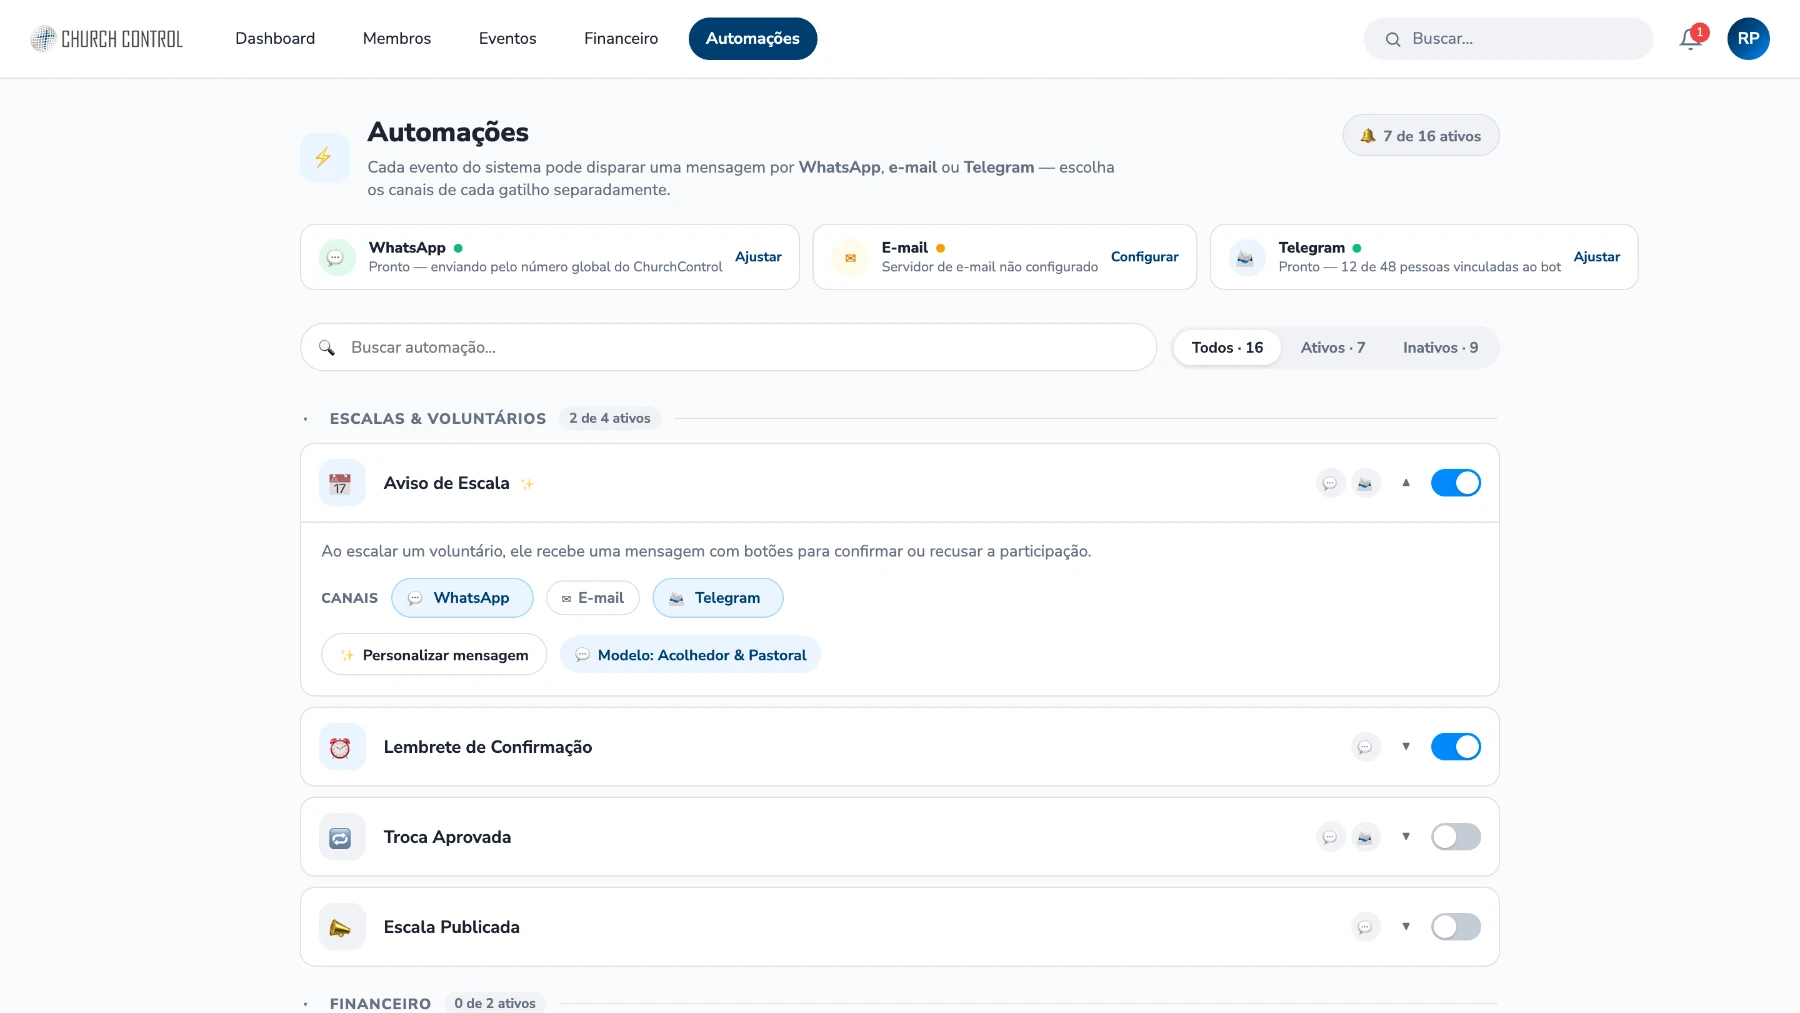The width and height of the screenshot is (1800, 1013).
Task: Open Modelo: Acolhedor & Pastoral chip
Action: 691,655
